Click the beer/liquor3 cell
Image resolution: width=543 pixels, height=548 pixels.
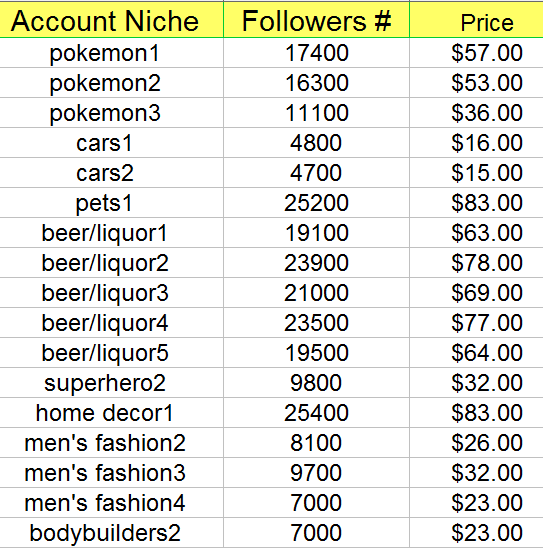tap(111, 293)
